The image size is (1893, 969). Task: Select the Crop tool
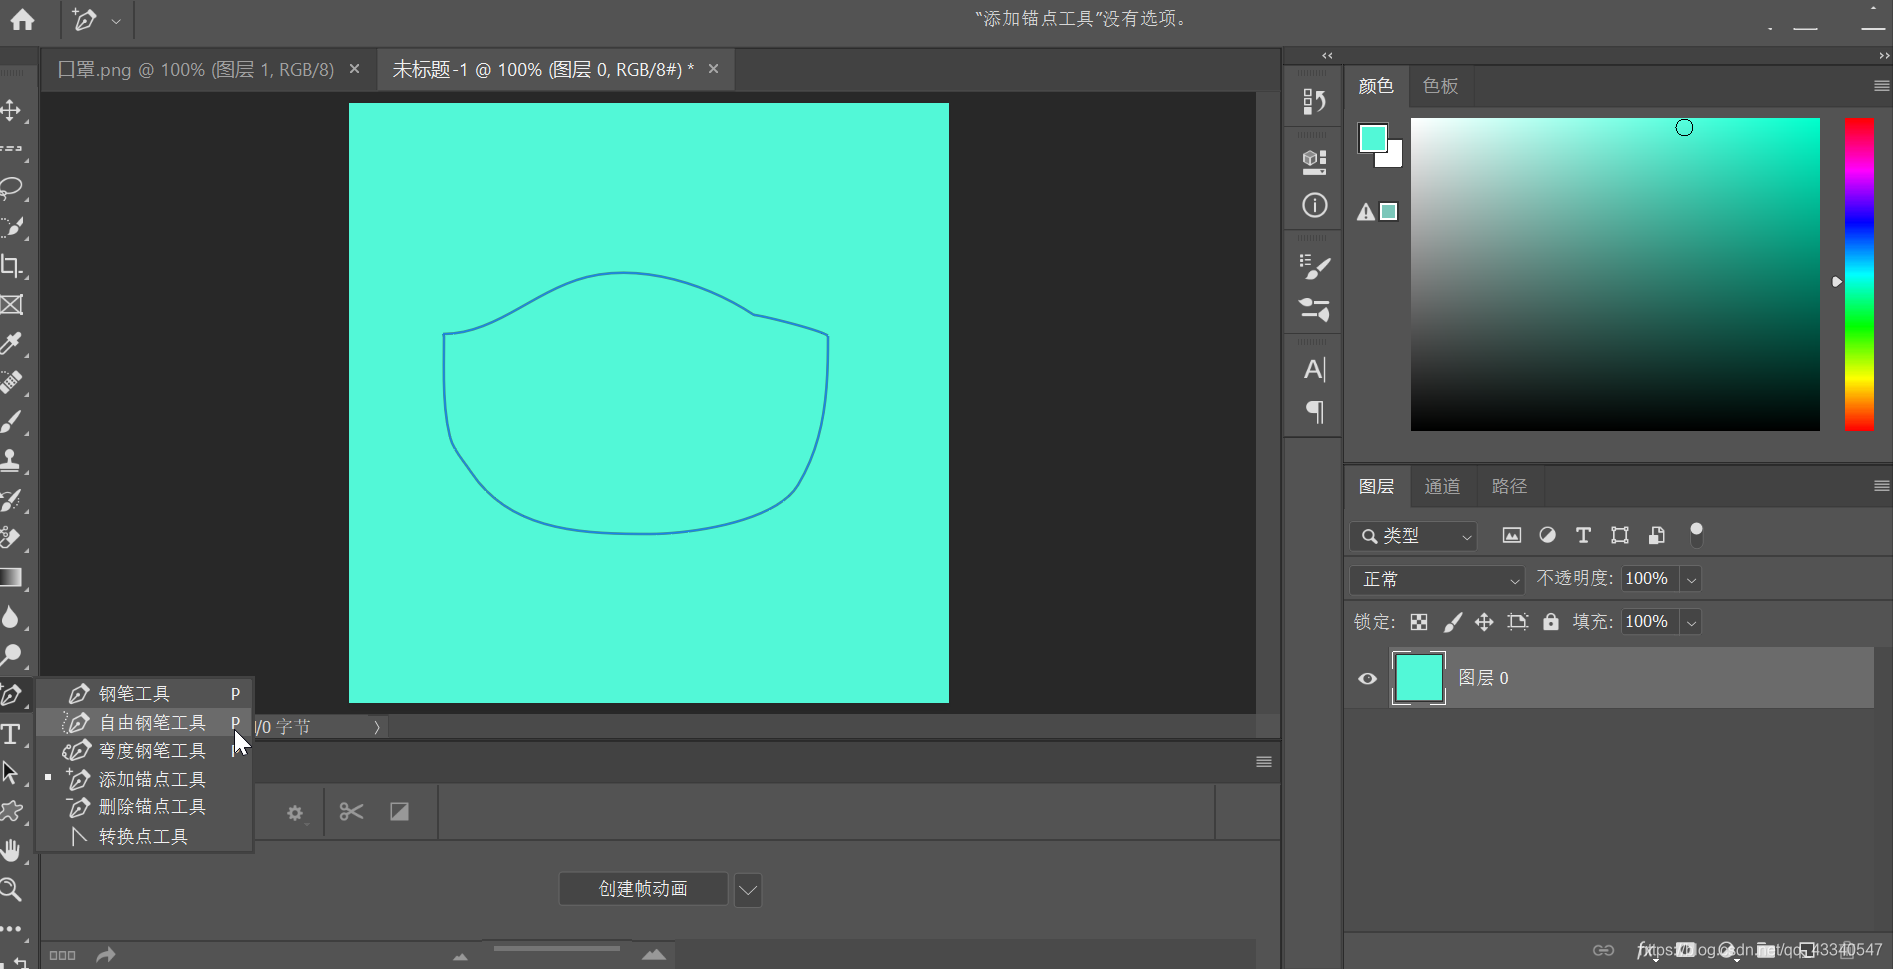[12, 266]
